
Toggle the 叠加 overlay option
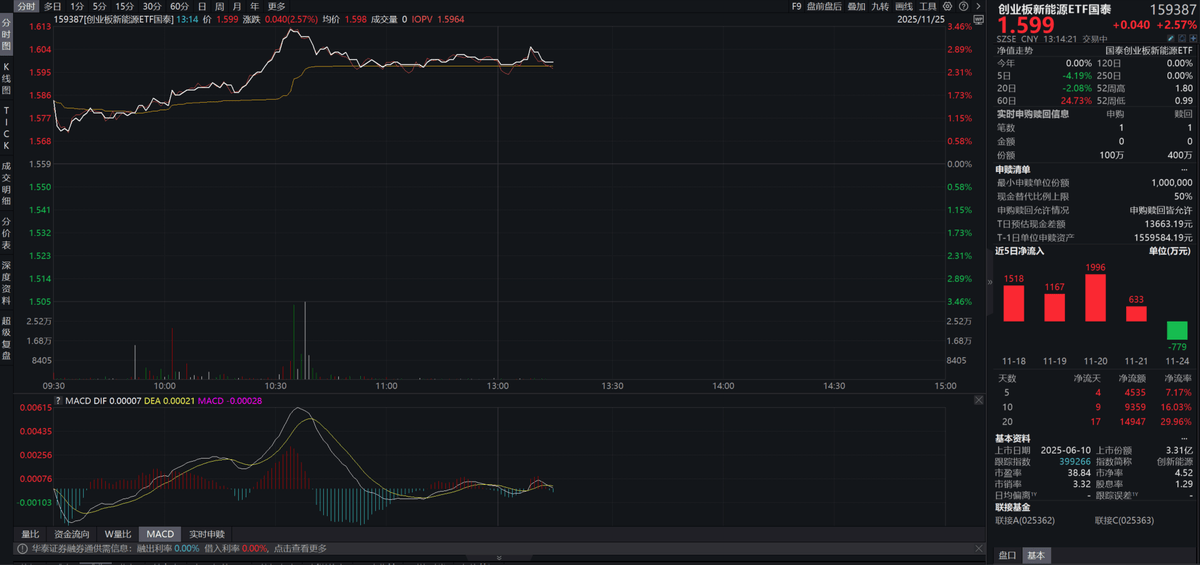click(856, 6)
